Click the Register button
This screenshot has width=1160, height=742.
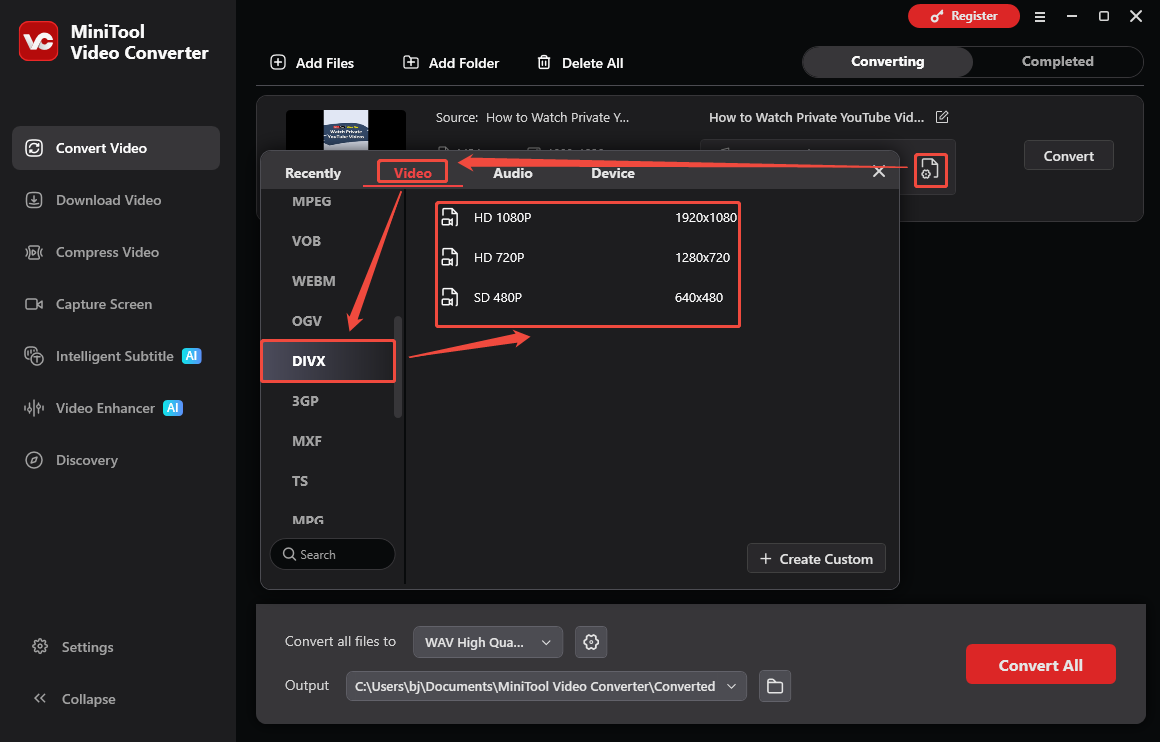click(963, 16)
